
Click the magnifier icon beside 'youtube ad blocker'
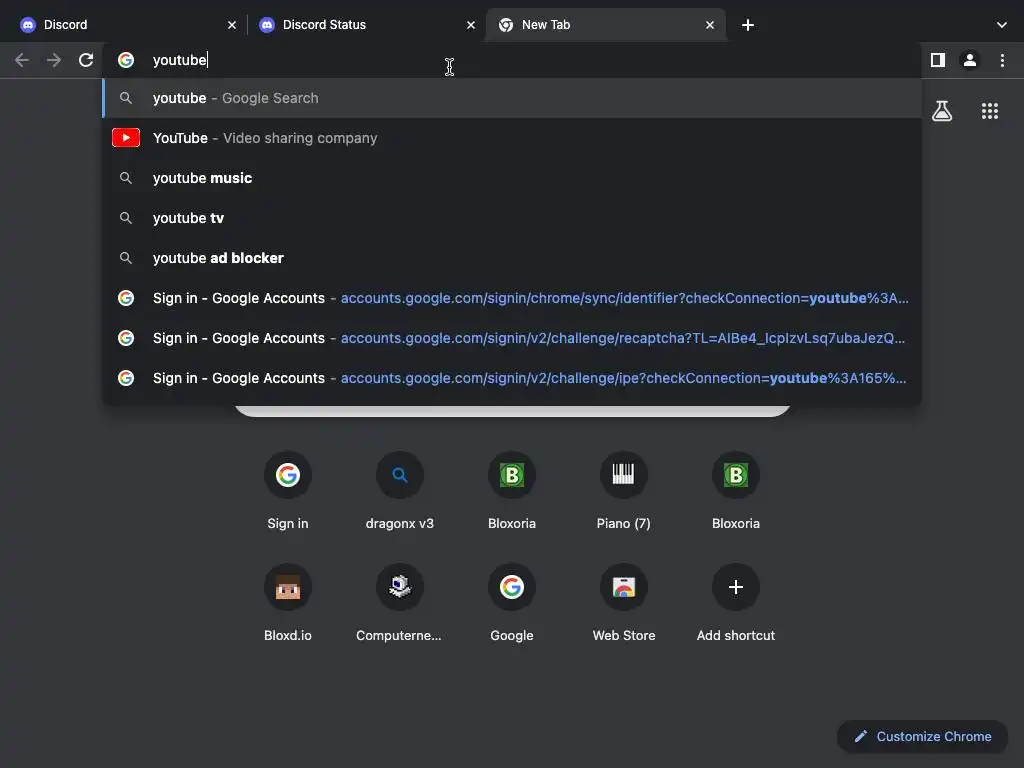(126, 258)
